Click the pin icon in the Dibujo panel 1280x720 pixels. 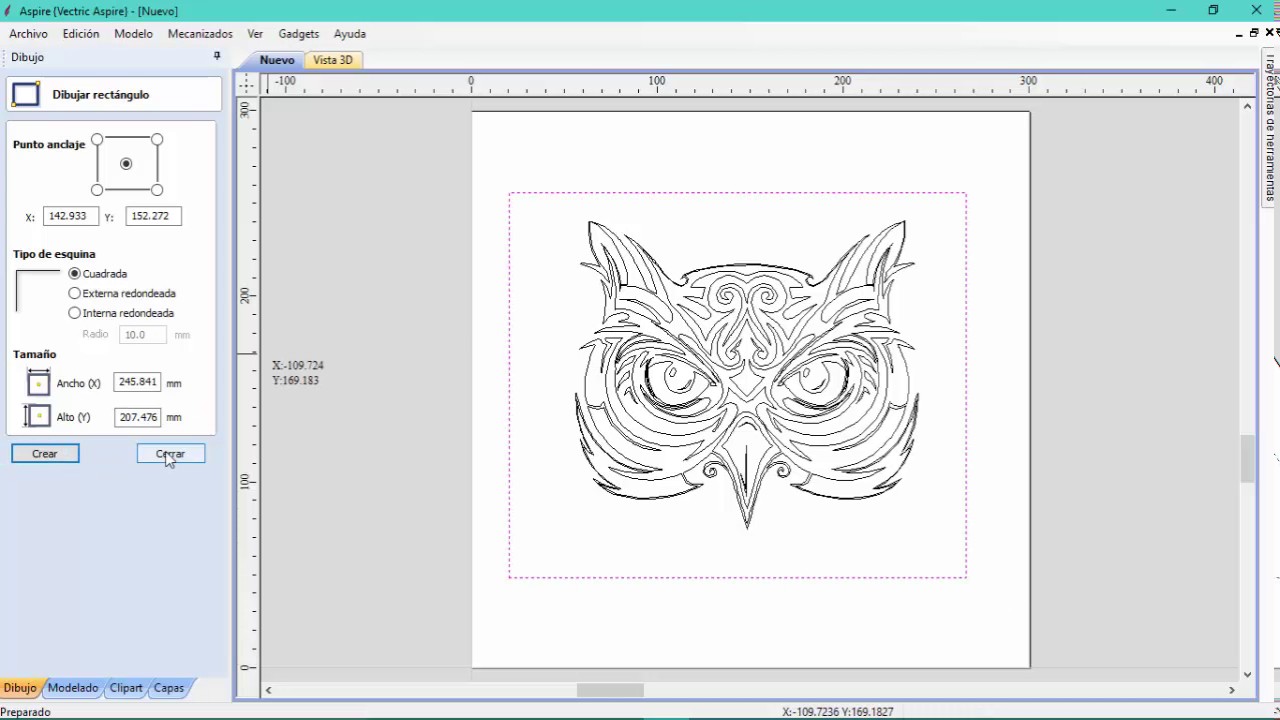217,56
